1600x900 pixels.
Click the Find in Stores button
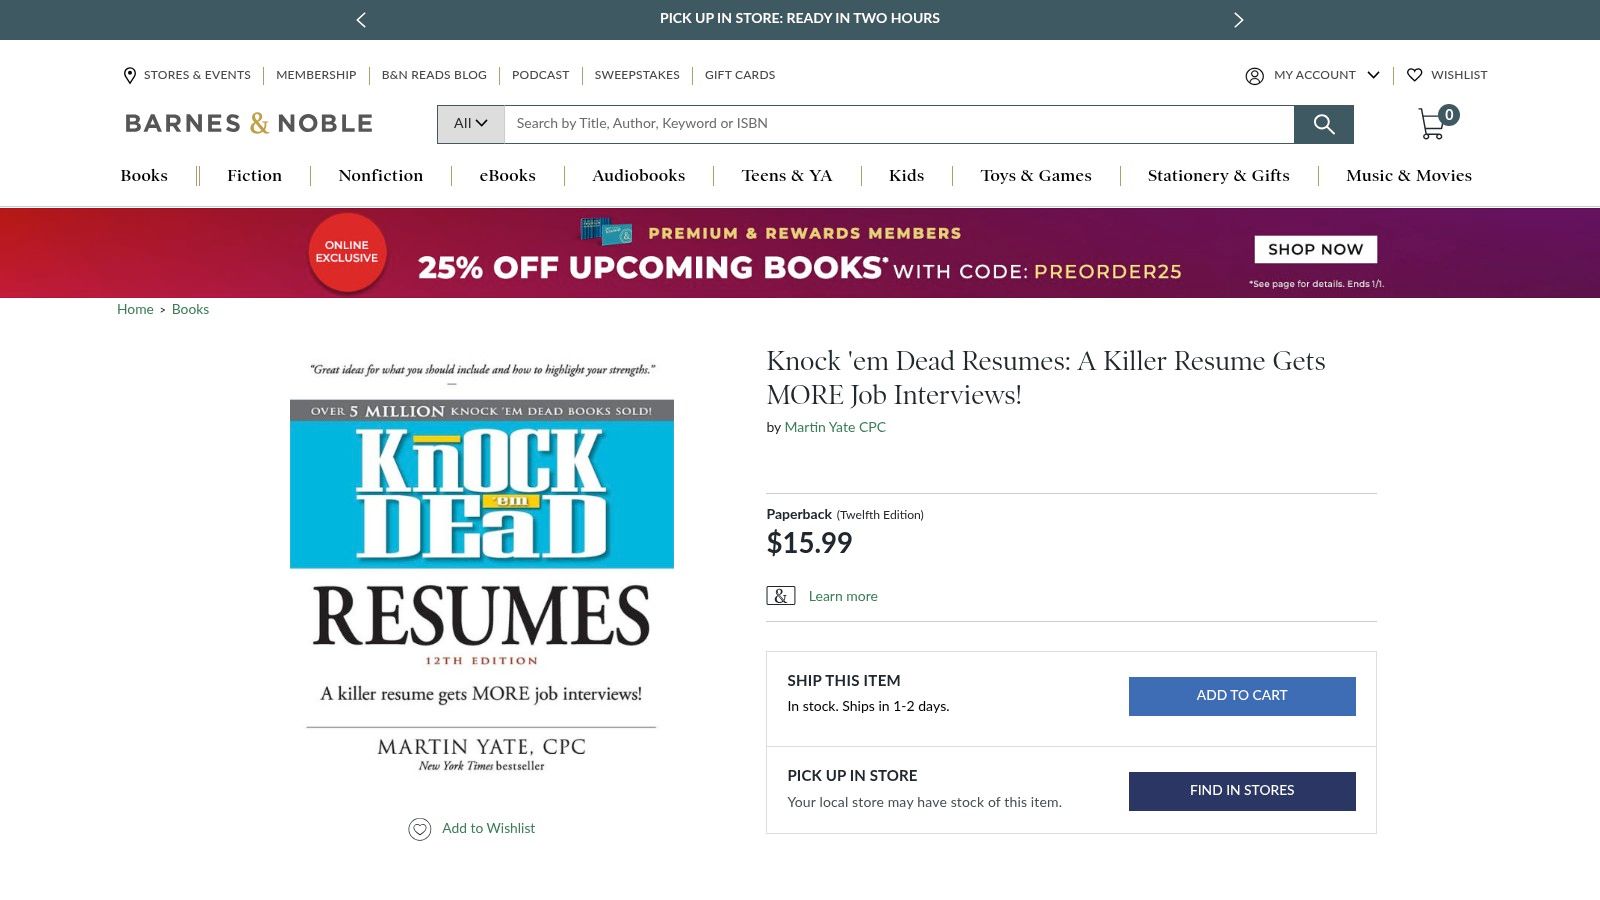tap(1241, 790)
